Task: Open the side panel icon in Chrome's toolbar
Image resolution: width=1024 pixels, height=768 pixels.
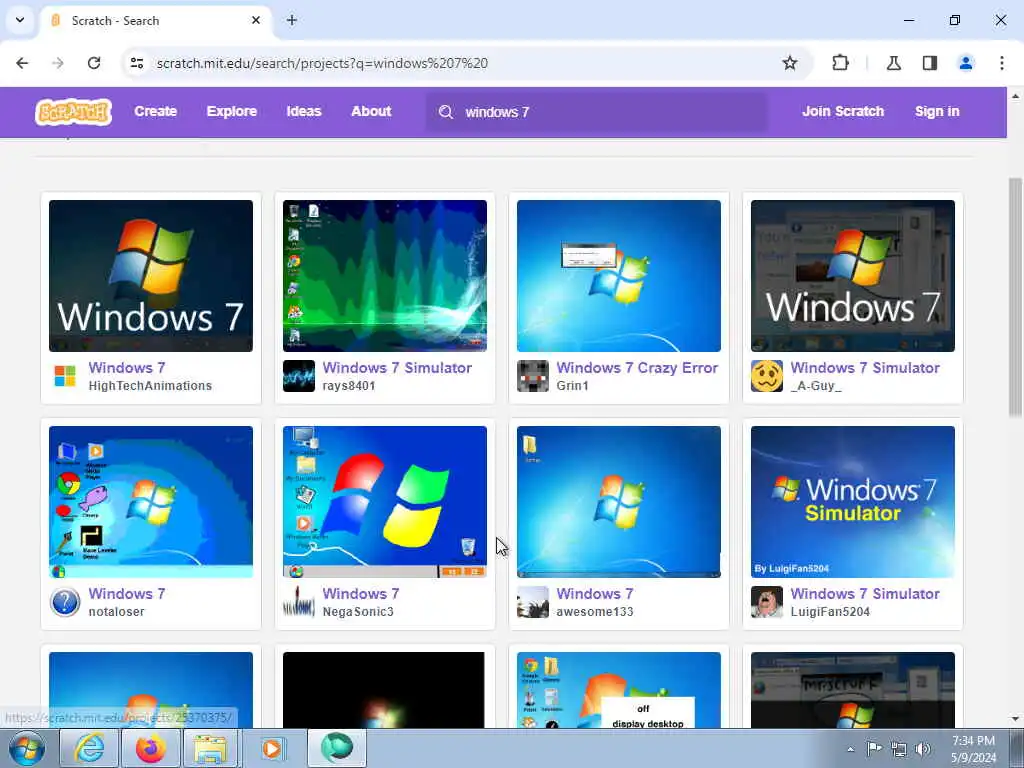Action: pyautogui.click(x=930, y=63)
